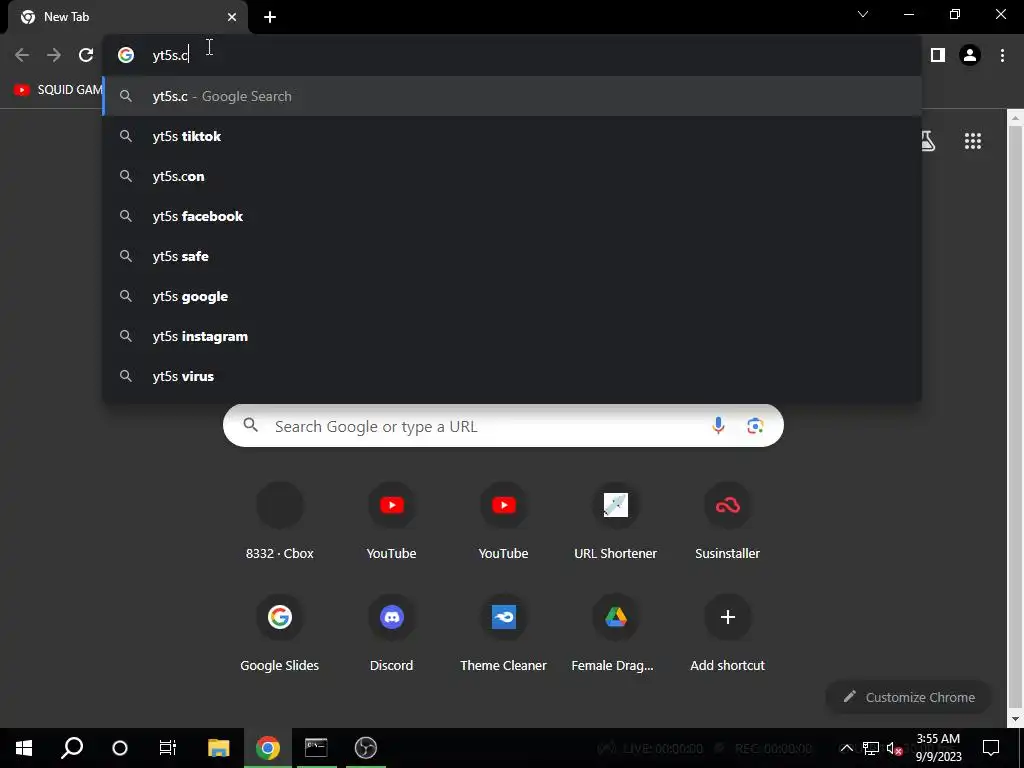1024x768 pixels.
Task: Select suggestion 'yt5s tiktok'
Action: (512, 136)
